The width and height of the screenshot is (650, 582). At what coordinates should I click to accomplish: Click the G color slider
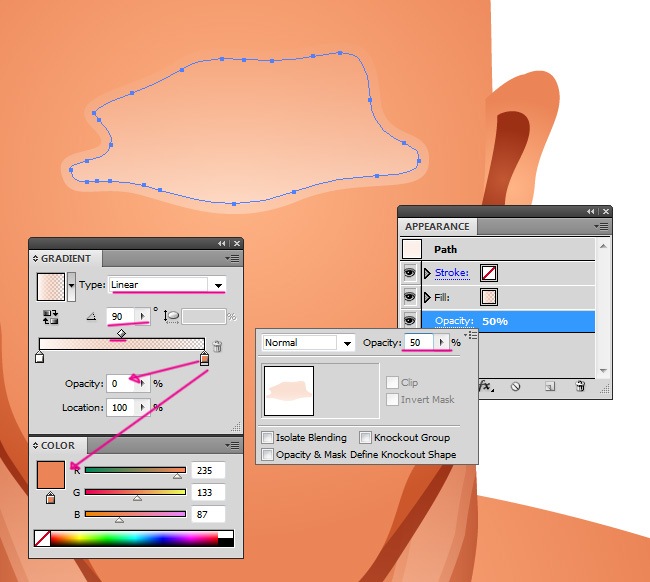[135, 492]
